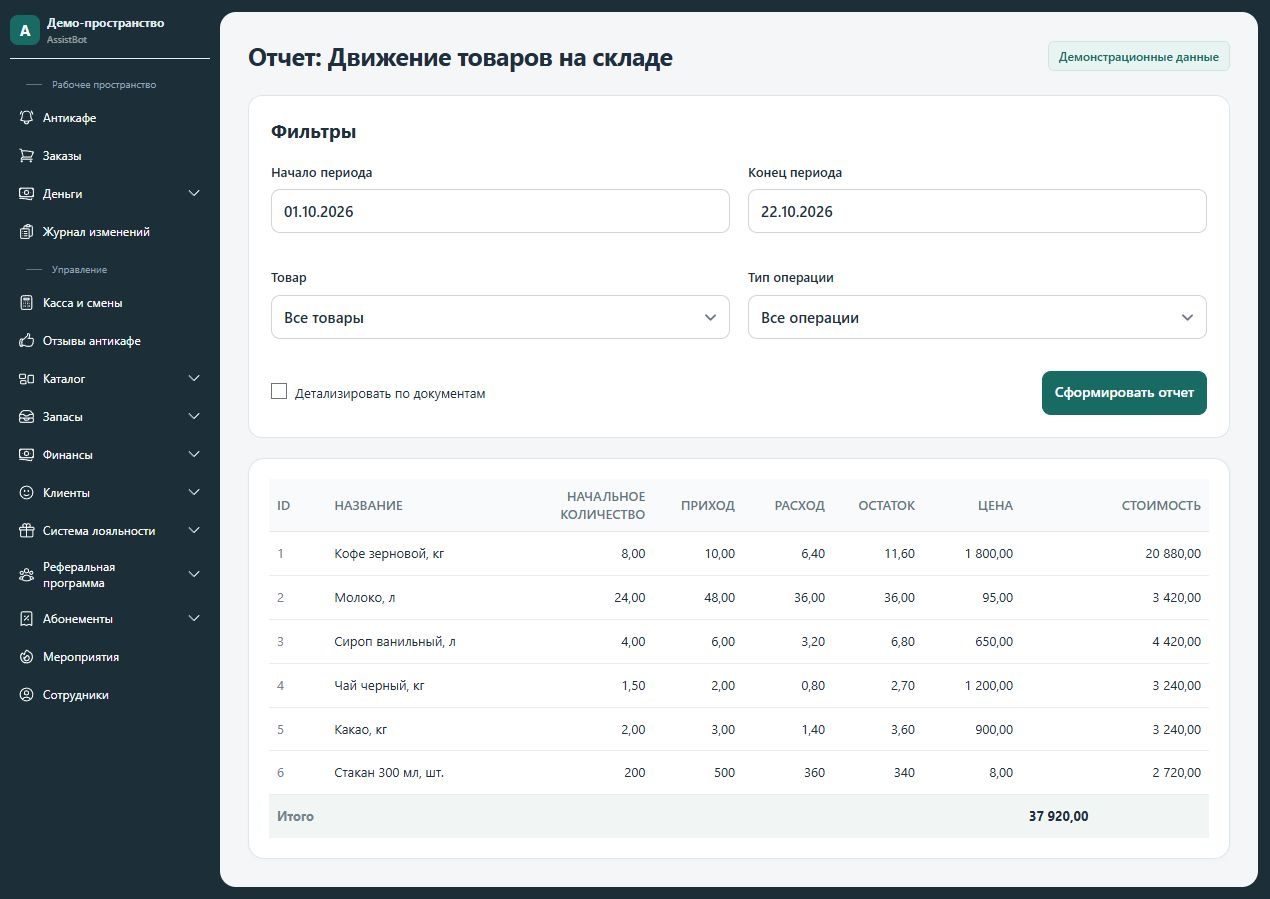Image resolution: width=1270 pixels, height=899 pixels.
Task: Click the Заказы cart icon
Action: click(27, 156)
